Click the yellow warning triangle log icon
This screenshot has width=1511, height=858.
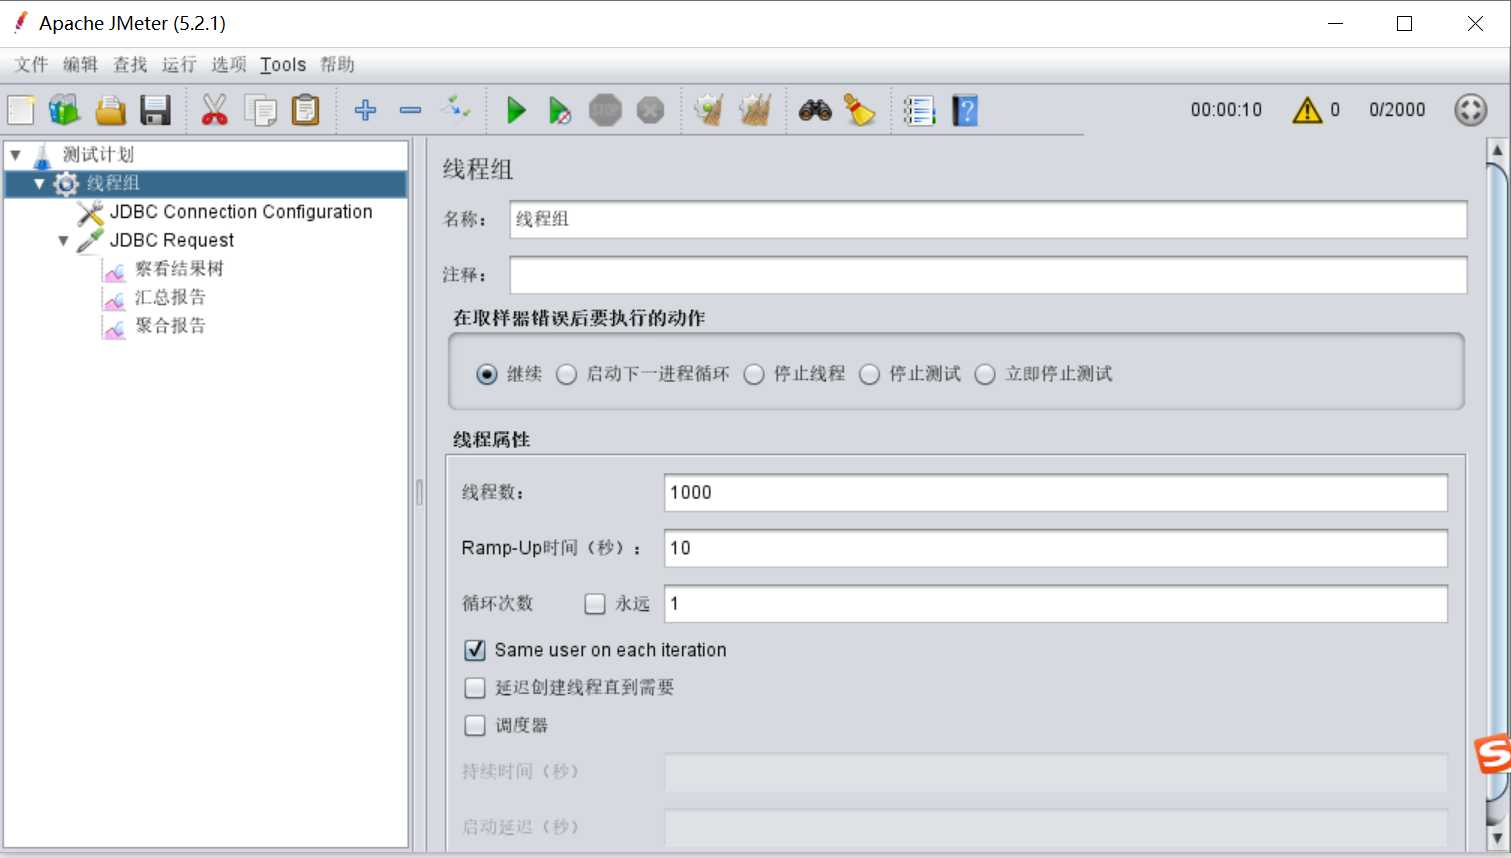pos(1307,110)
